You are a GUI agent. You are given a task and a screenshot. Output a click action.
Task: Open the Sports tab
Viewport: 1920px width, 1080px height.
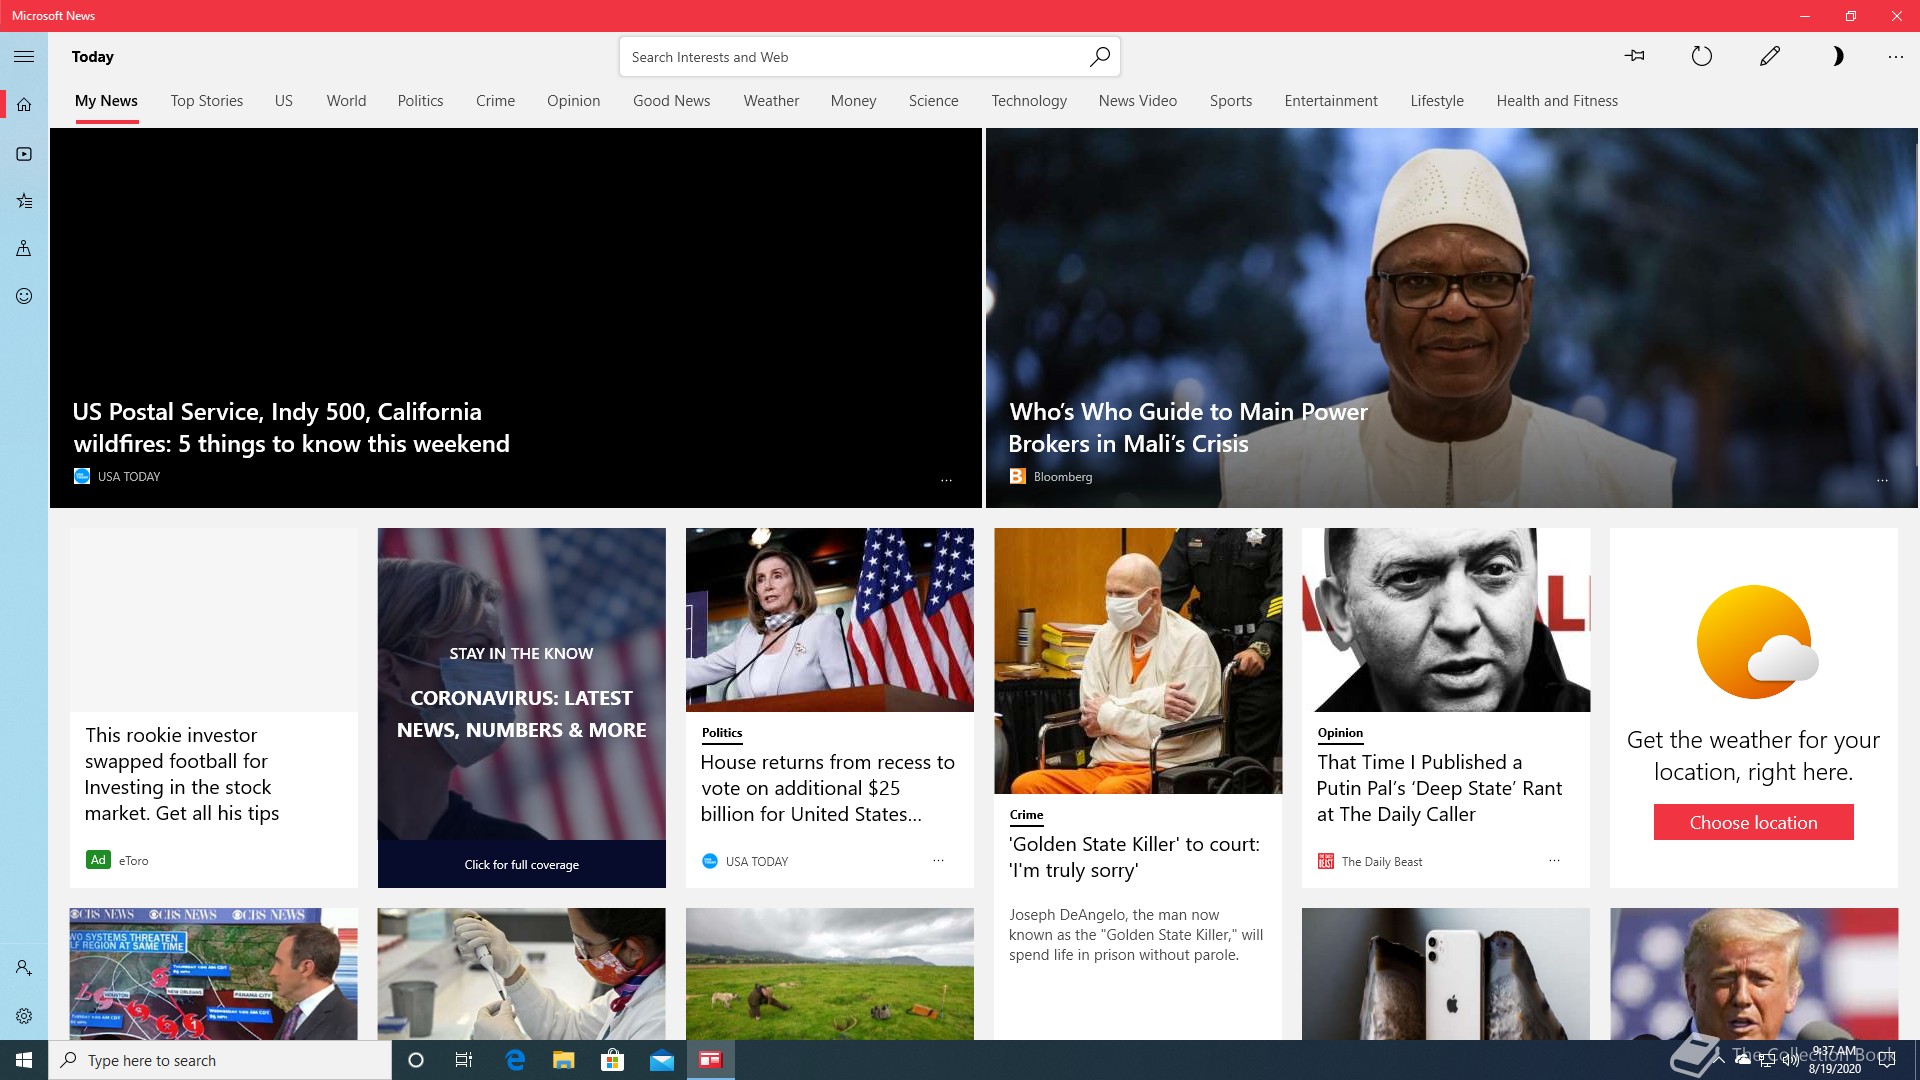(1230, 101)
